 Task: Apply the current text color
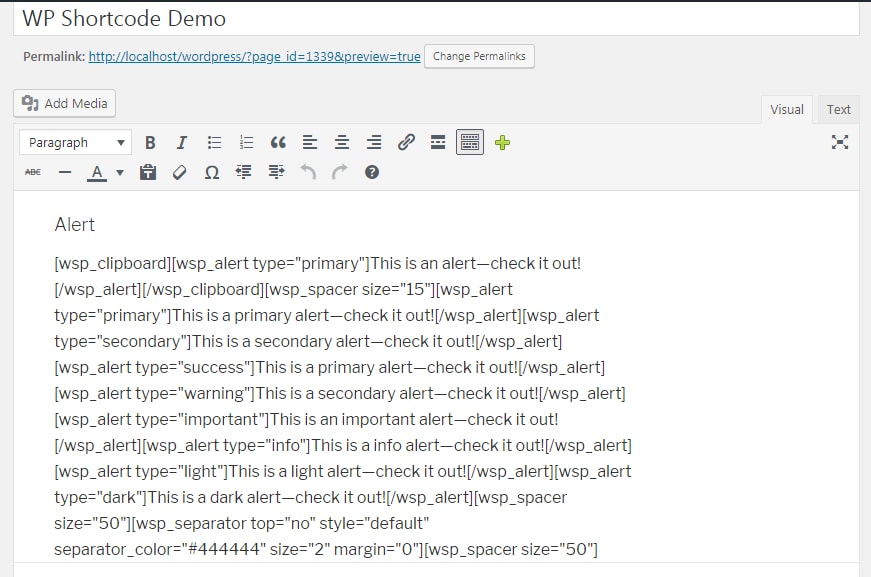click(97, 173)
